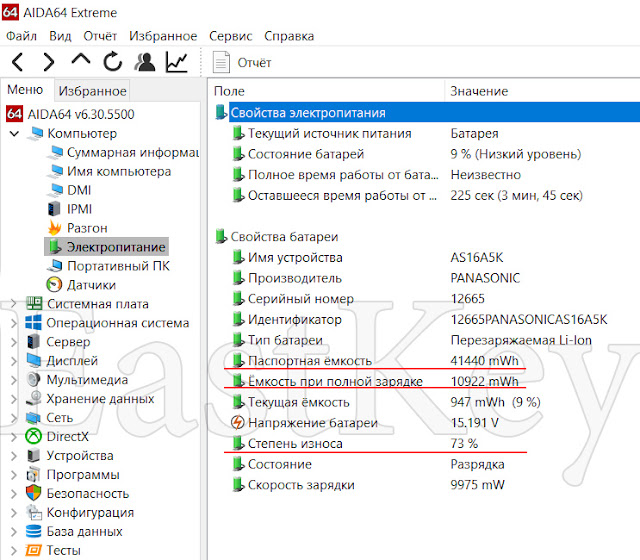Click the Сеть network icon
Screen dimensions: 640x560
tap(33, 417)
